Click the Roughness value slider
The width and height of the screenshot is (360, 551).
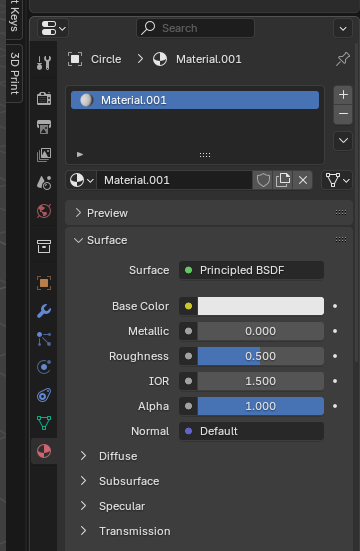coord(261,356)
